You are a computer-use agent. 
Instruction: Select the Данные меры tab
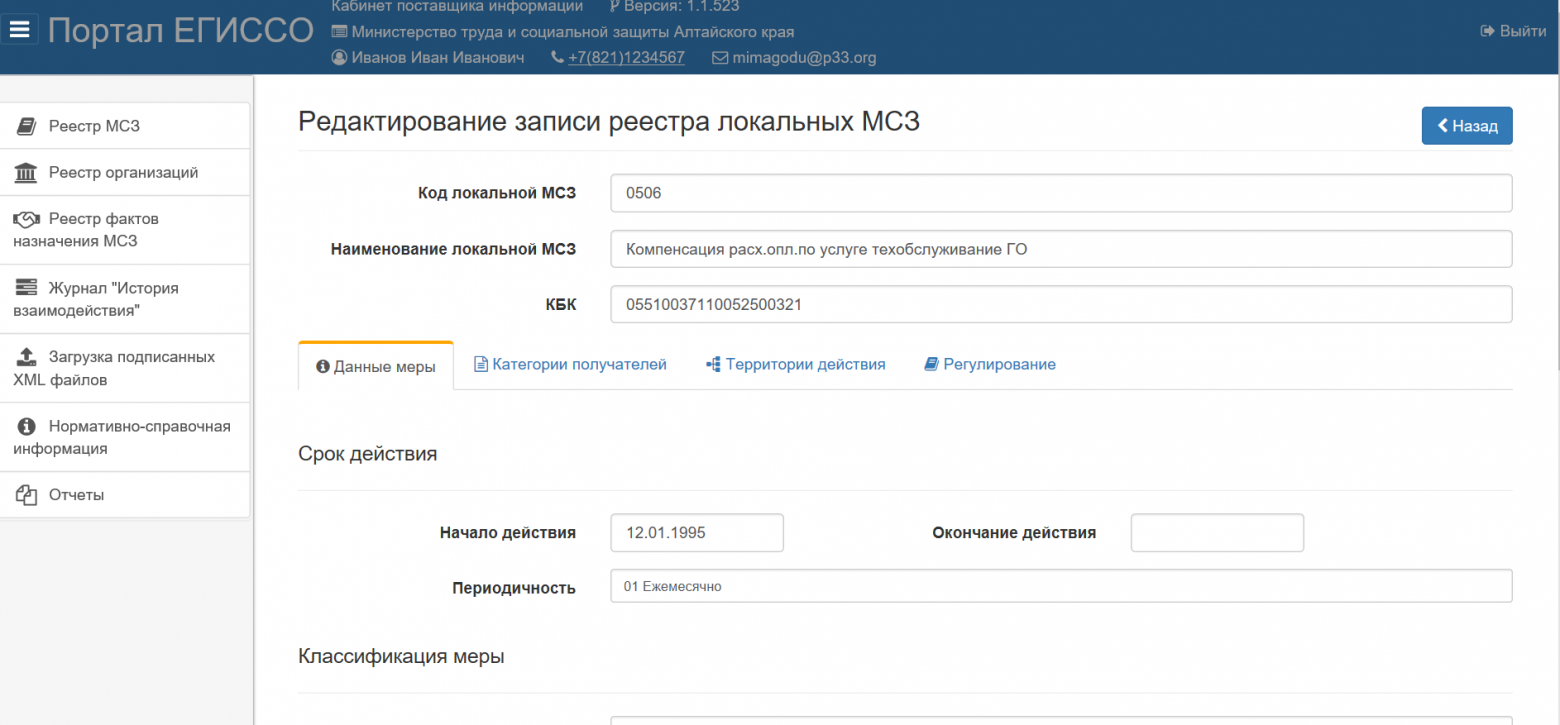coord(376,367)
